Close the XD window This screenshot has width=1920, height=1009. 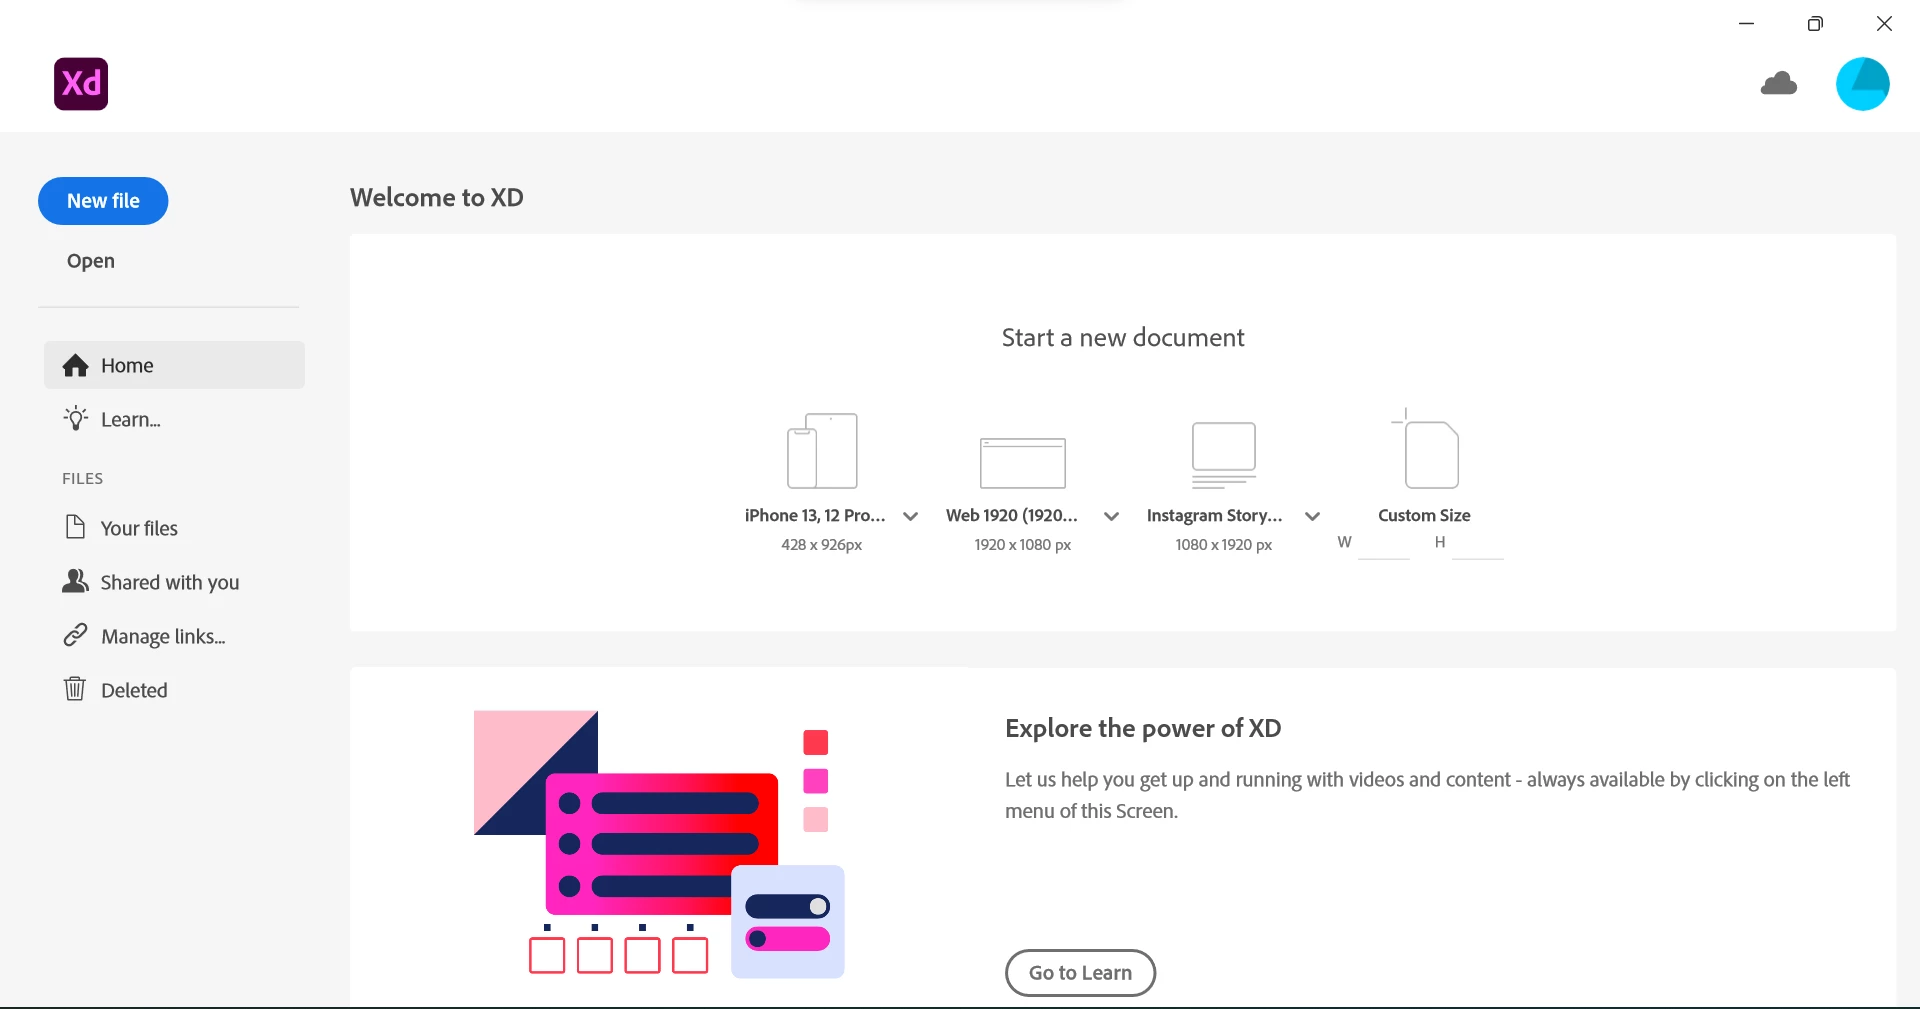[x=1884, y=24]
